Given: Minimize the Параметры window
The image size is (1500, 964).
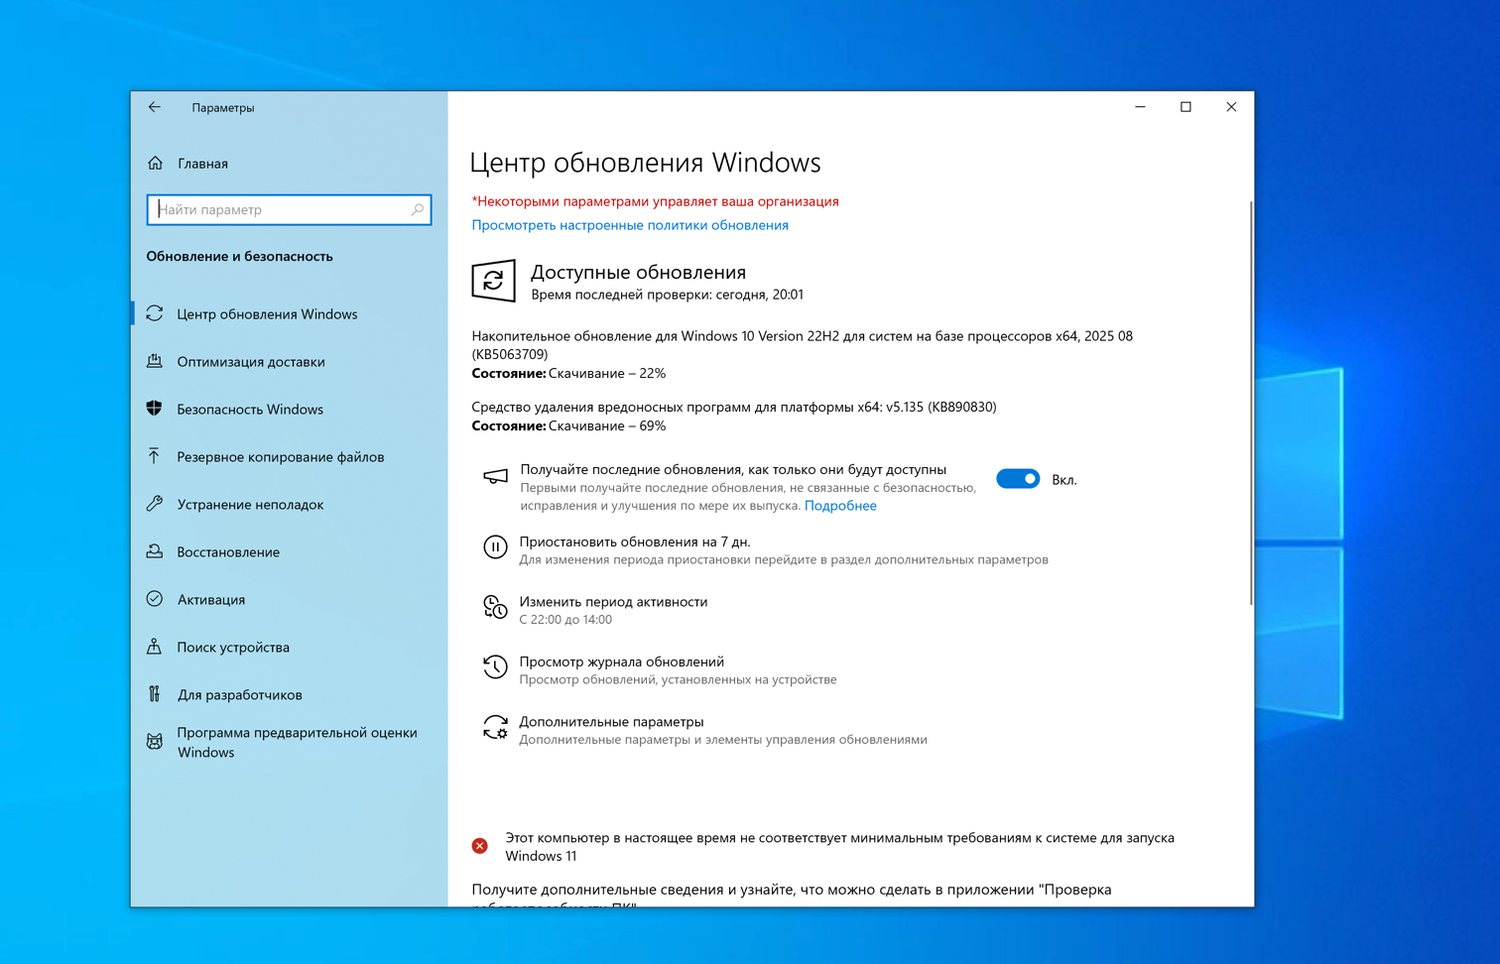Looking at the screenshot, I should pyautogui.click(x=1140, y=107).
